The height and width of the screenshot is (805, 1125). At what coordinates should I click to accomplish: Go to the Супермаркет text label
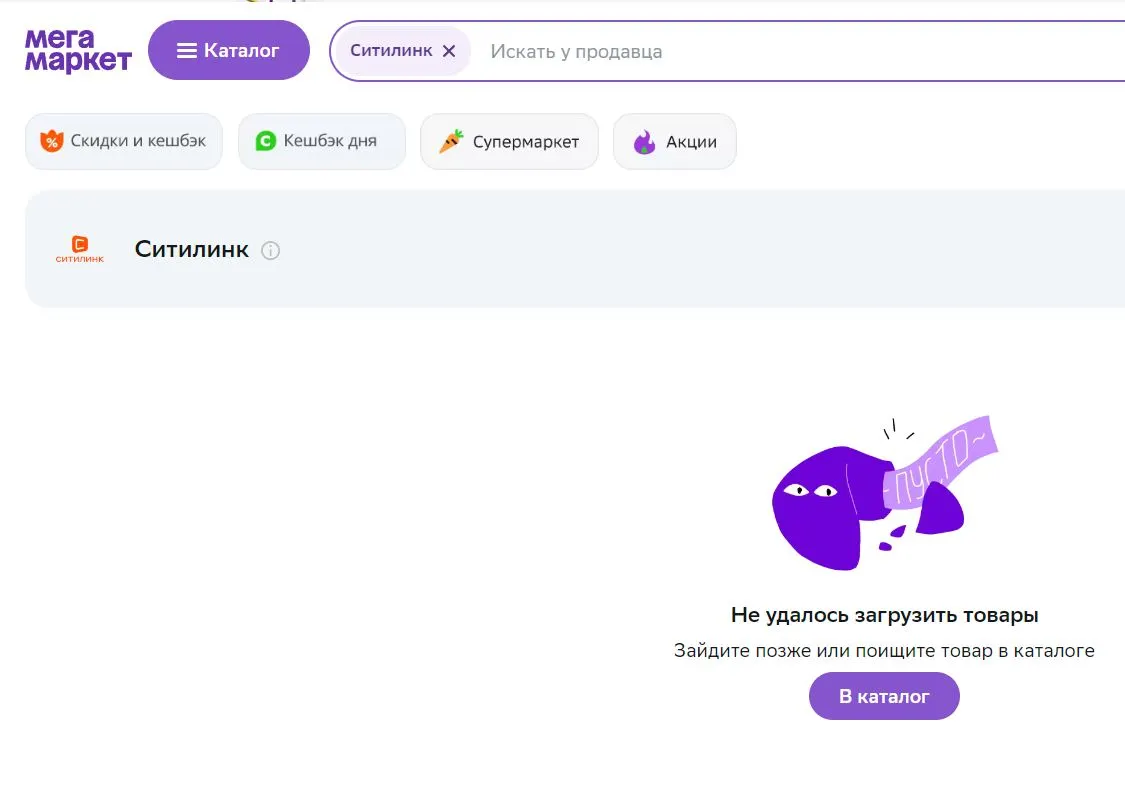coord(526,142)
